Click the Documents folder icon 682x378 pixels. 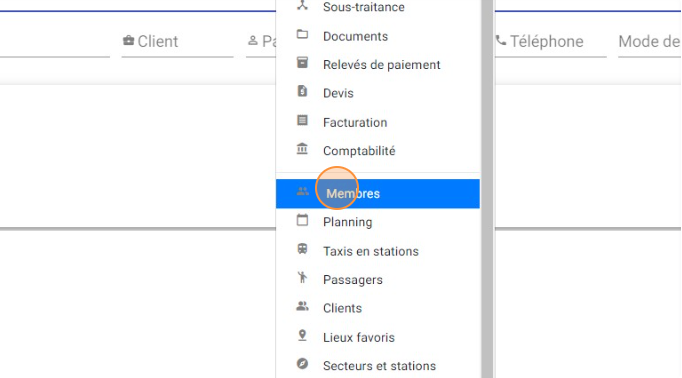[x=302, y=34]
